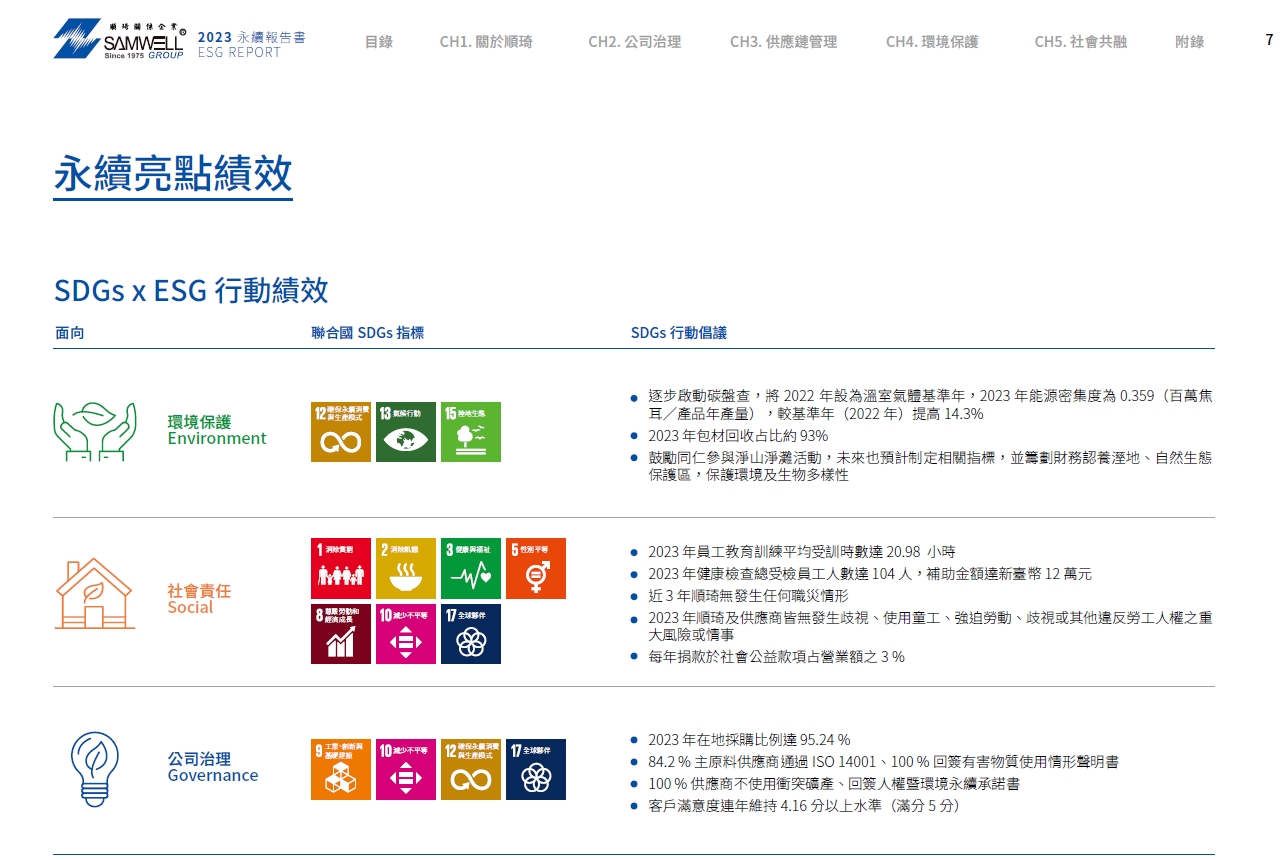This screenshot has height=860, width=1280.
Task: Click the 永續亮點績效 heading
Action: [x=173, y=173]
